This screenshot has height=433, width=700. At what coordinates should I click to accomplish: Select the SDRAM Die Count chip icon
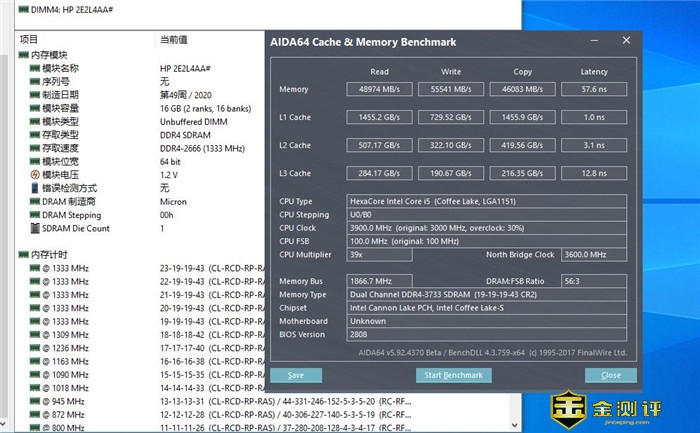coord(35,228)
